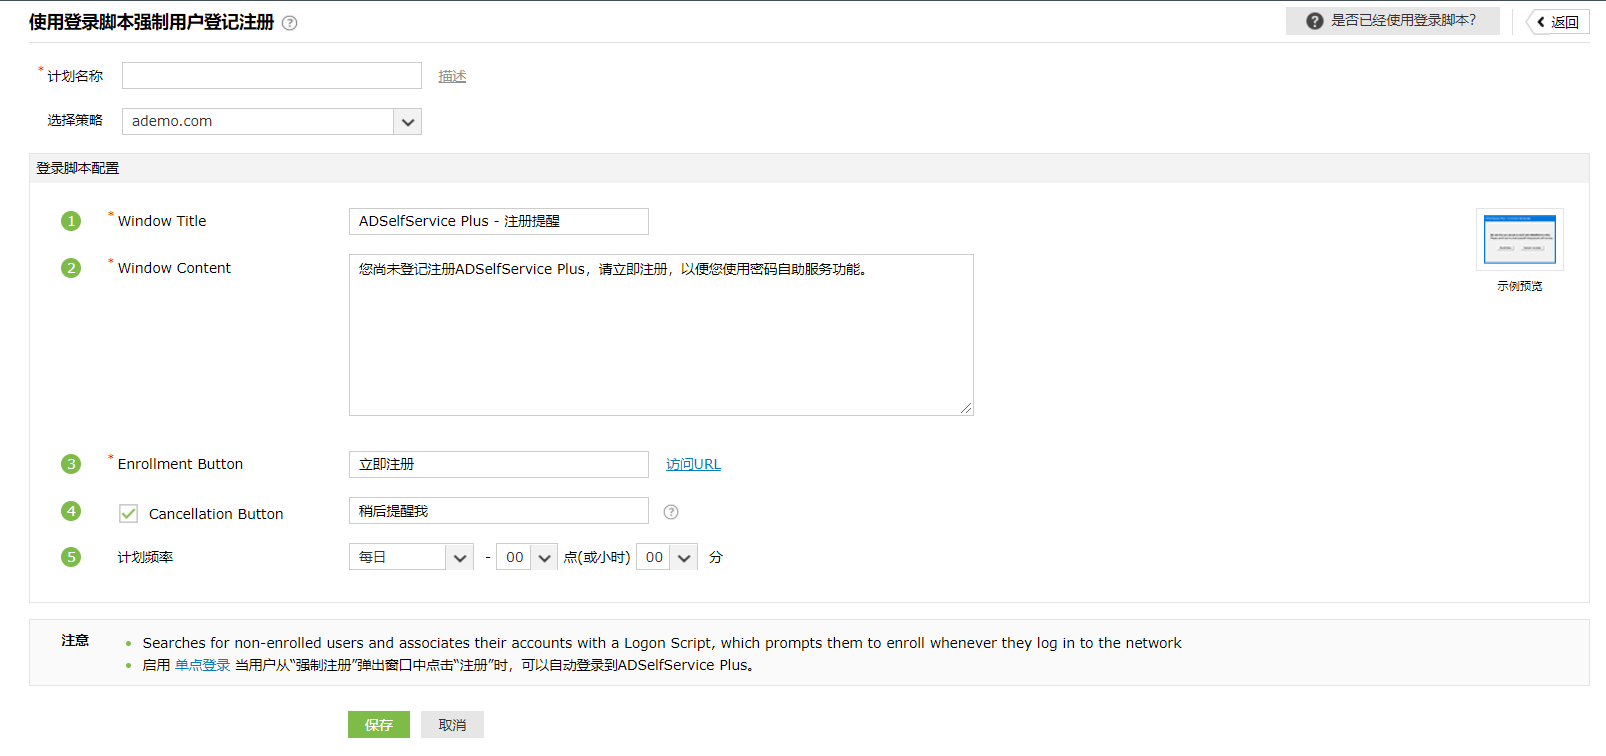The image size is (1606, 756).
Task: Open the 访问URL link
Action: pos(693,464)
